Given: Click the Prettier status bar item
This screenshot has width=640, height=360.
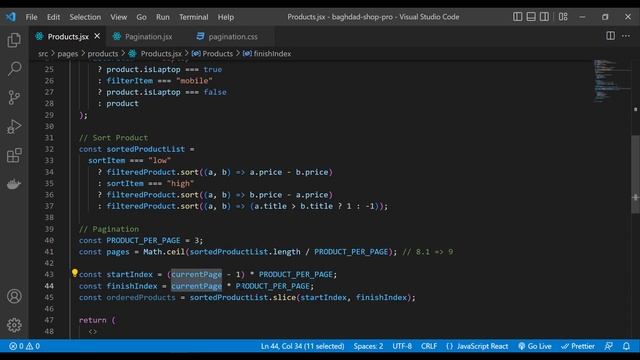Looking at the screenshot, I should coord(578,346).
